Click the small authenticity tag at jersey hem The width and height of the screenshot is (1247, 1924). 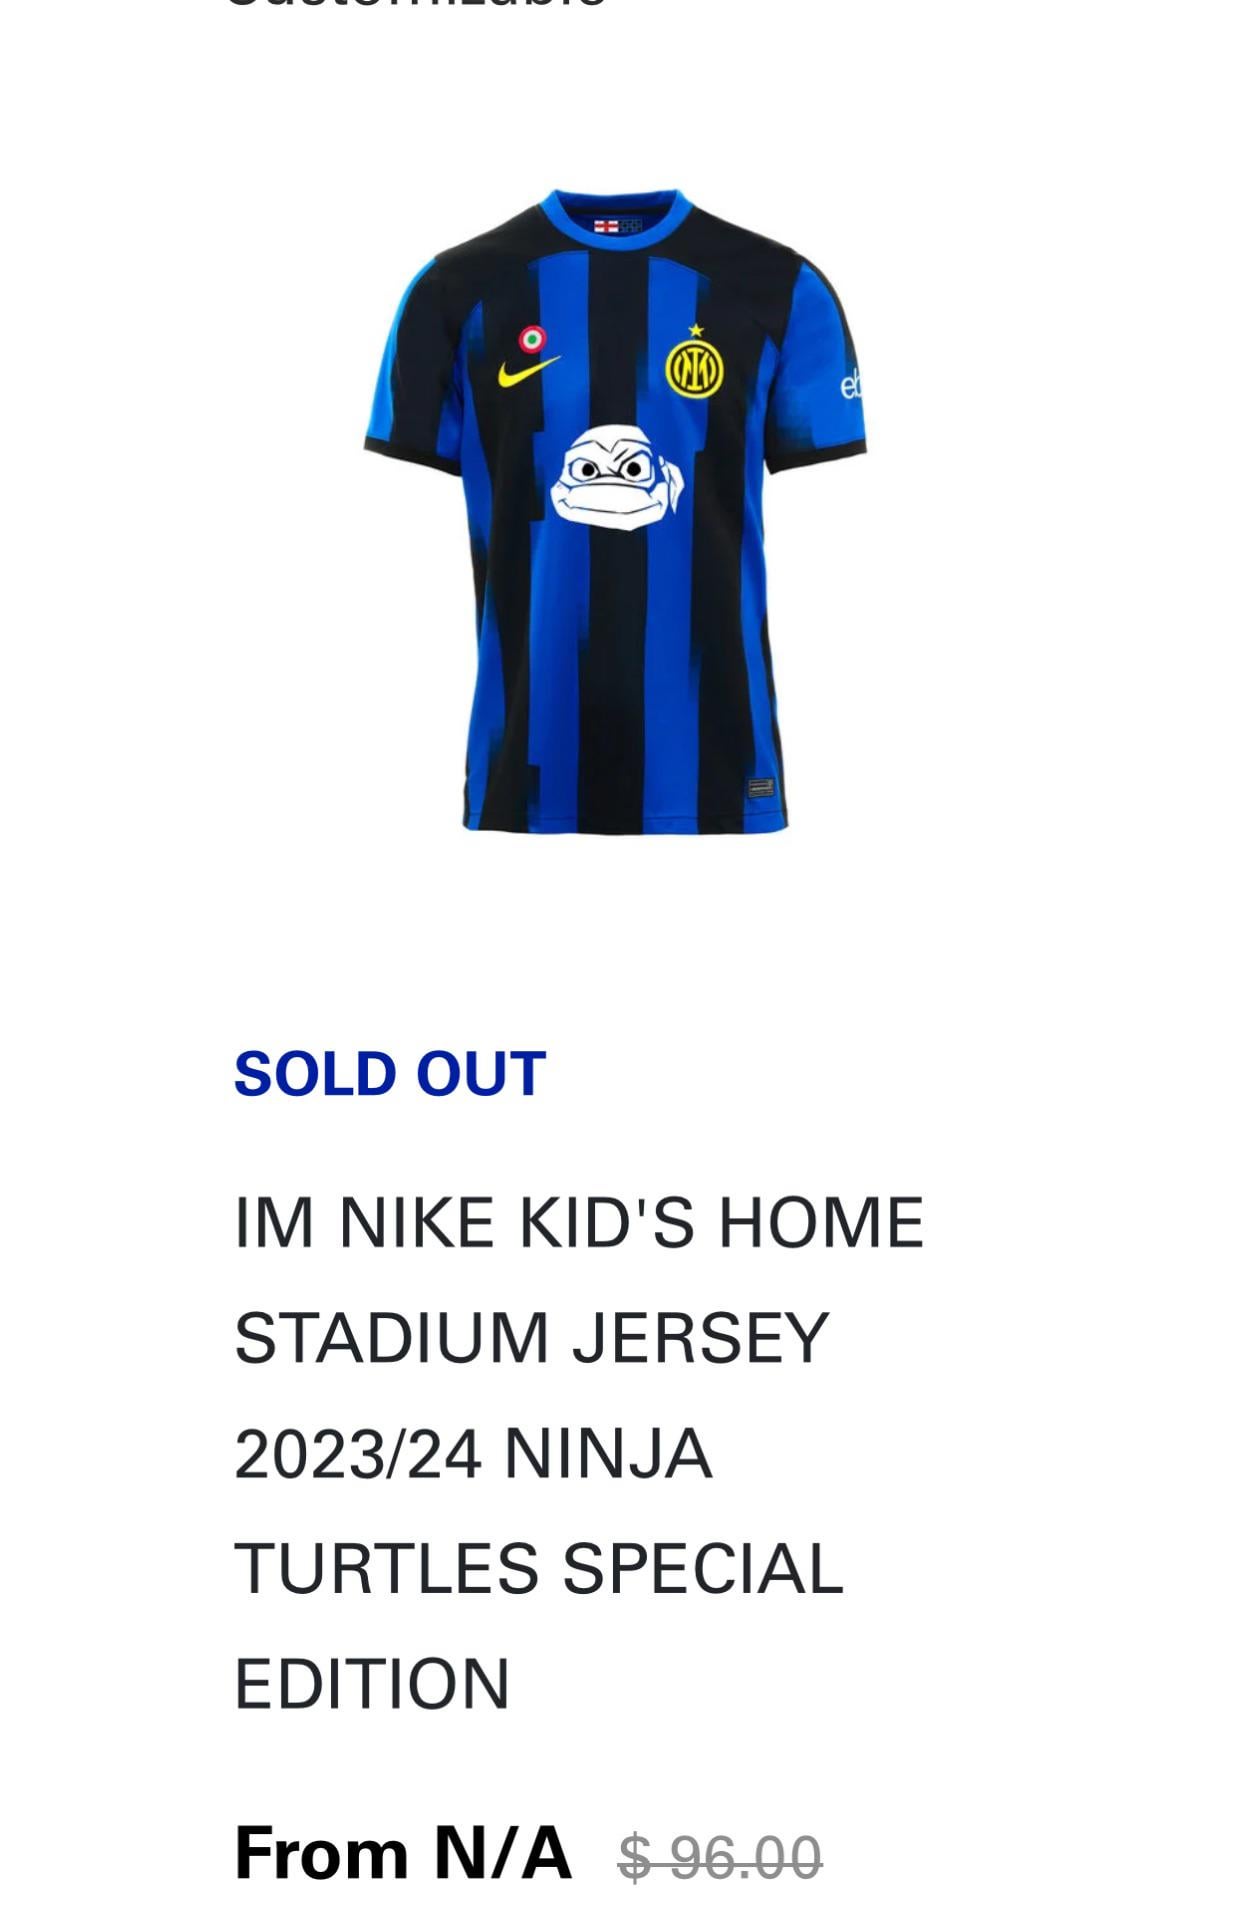pyautogui.click(x=760, y=788)
